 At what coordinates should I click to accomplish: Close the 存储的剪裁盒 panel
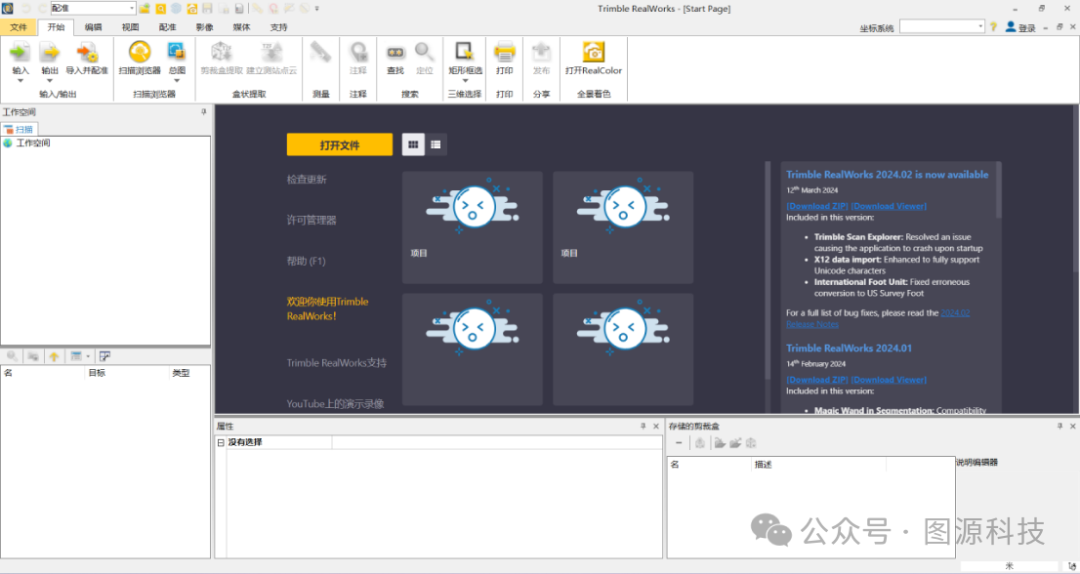pyautogui.click(x=1072, y=426)
